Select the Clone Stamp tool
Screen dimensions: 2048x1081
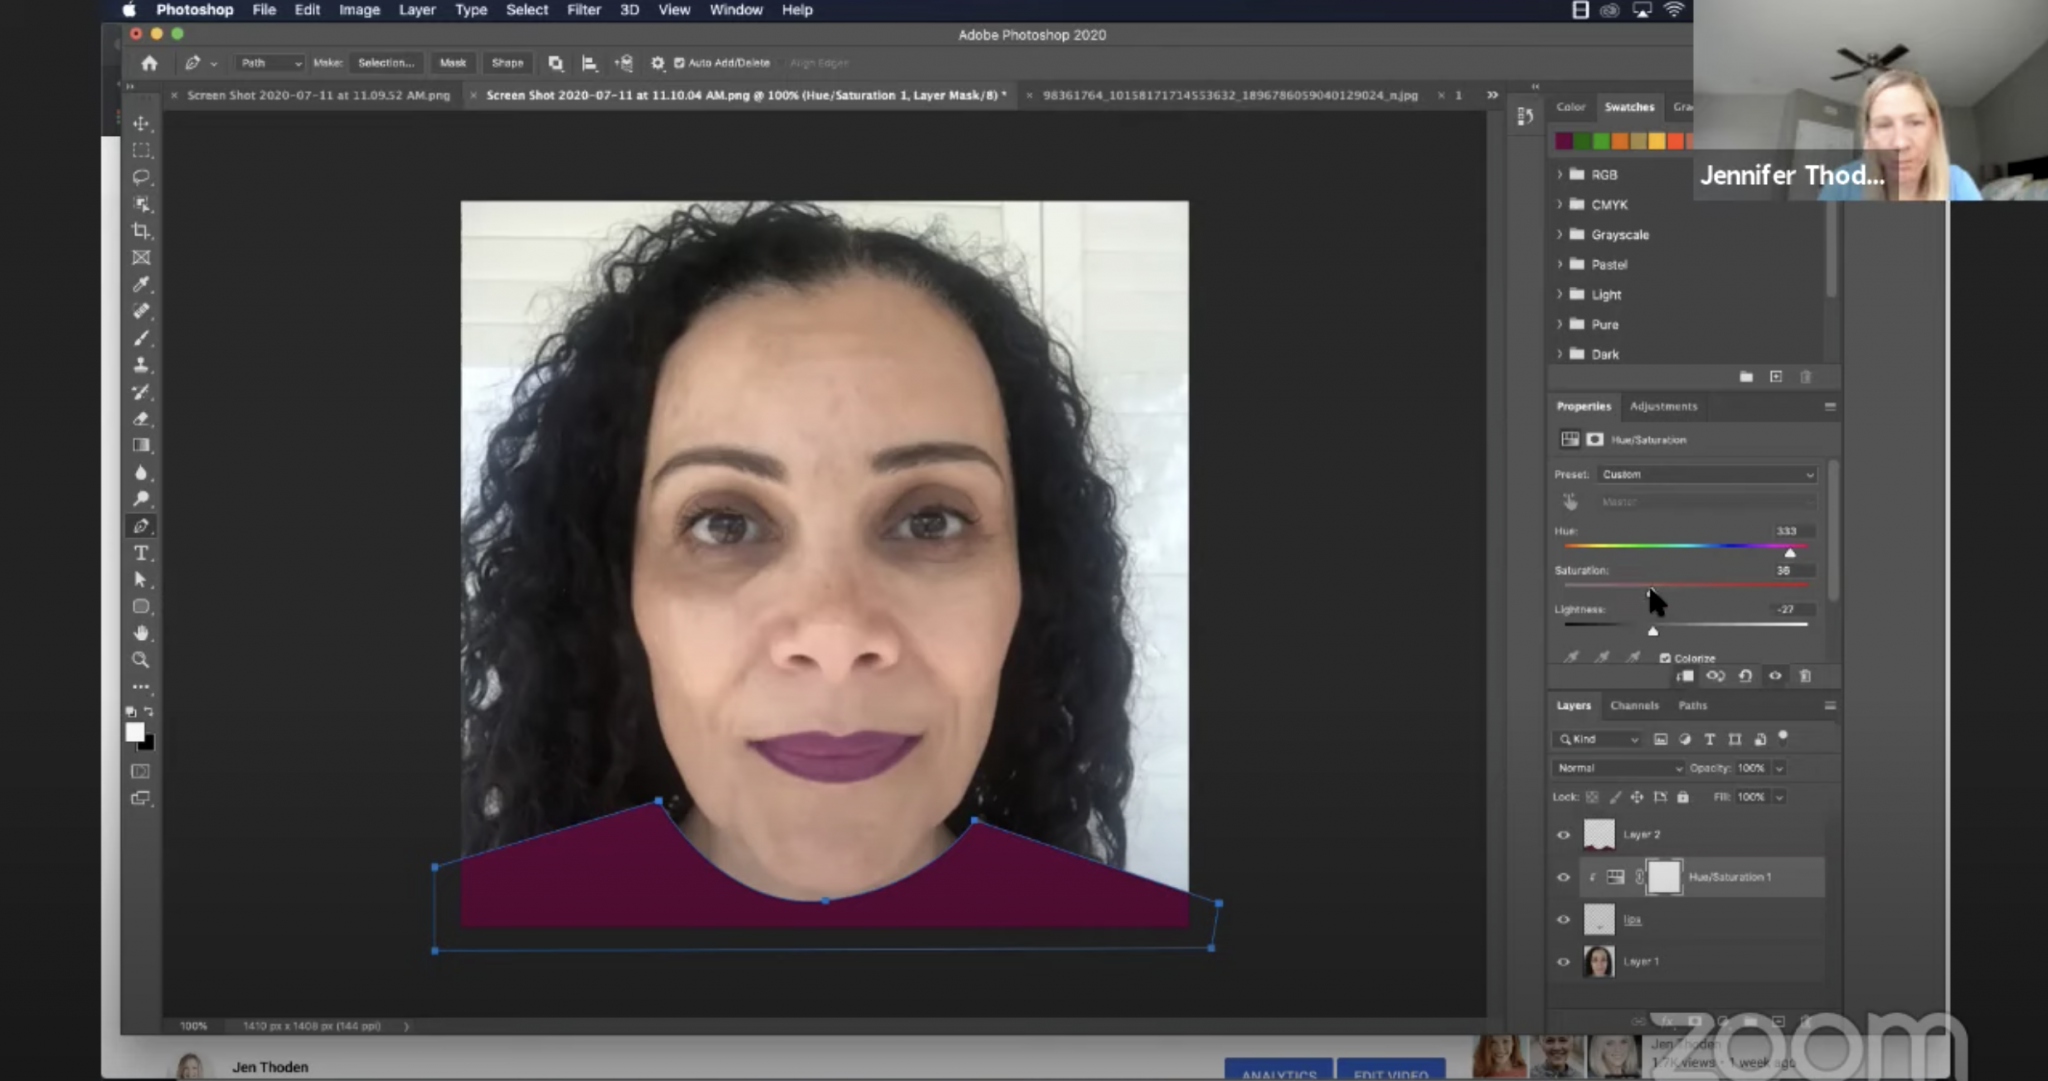[x=141, y=365]
